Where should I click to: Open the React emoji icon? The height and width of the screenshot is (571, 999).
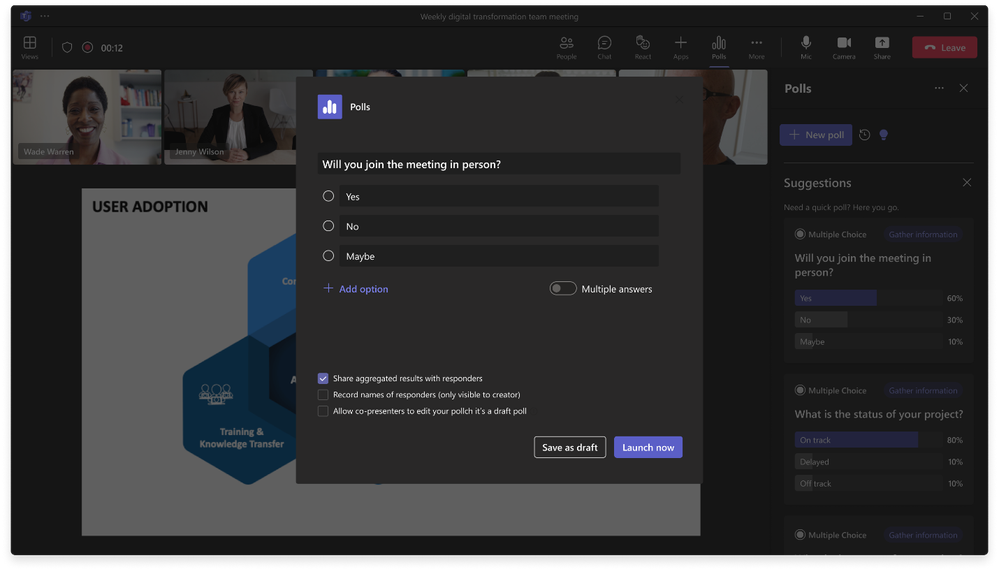pyautogui.click(x=642, y=43)
